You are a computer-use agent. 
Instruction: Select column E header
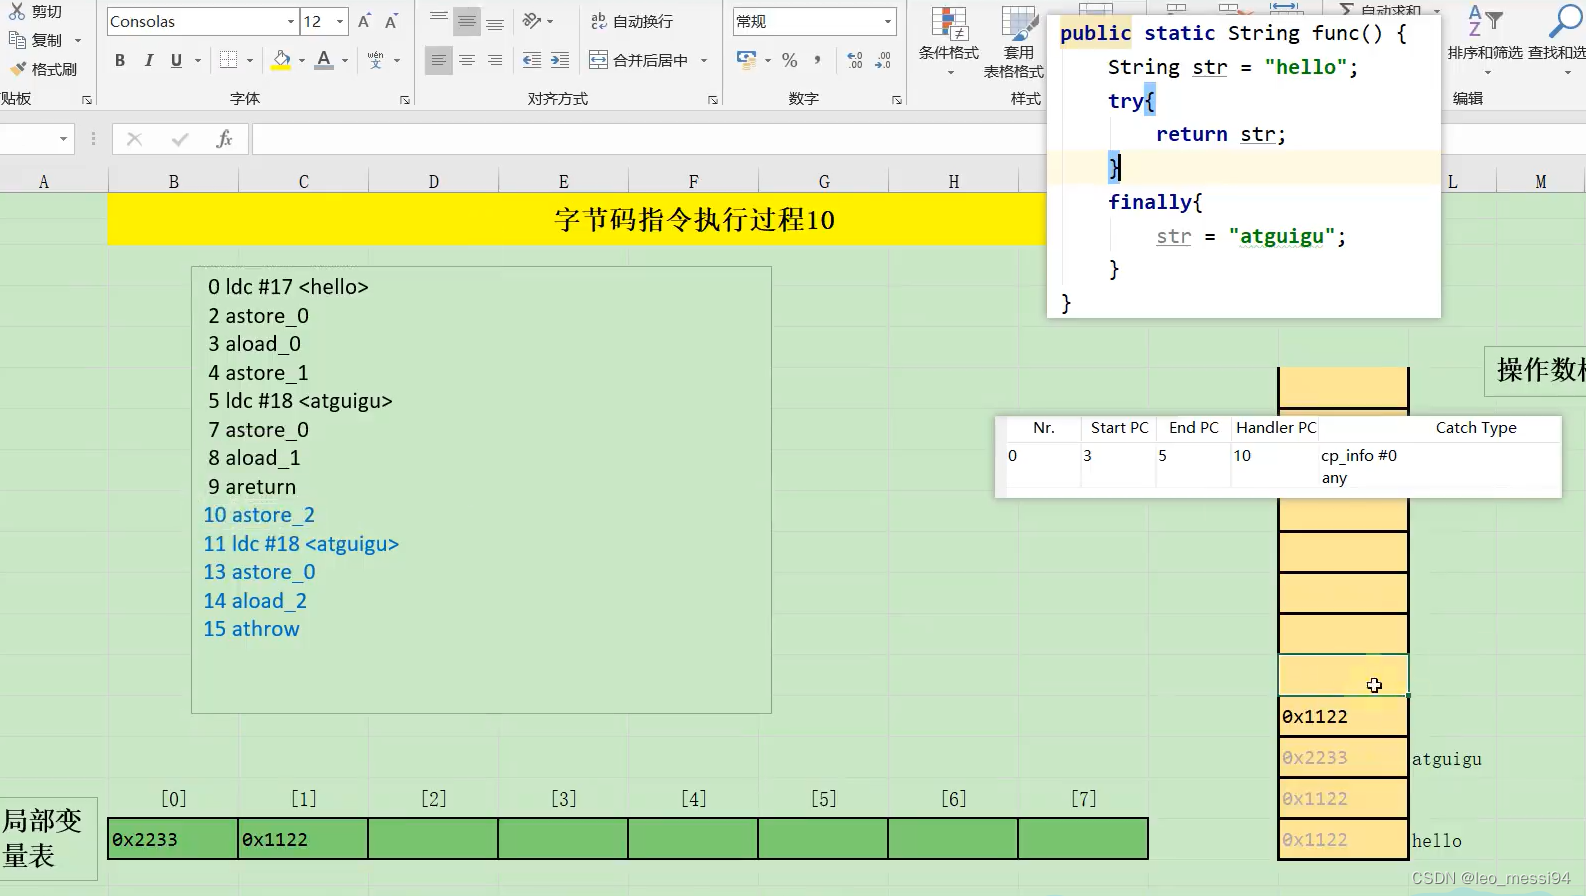[563, 181]
